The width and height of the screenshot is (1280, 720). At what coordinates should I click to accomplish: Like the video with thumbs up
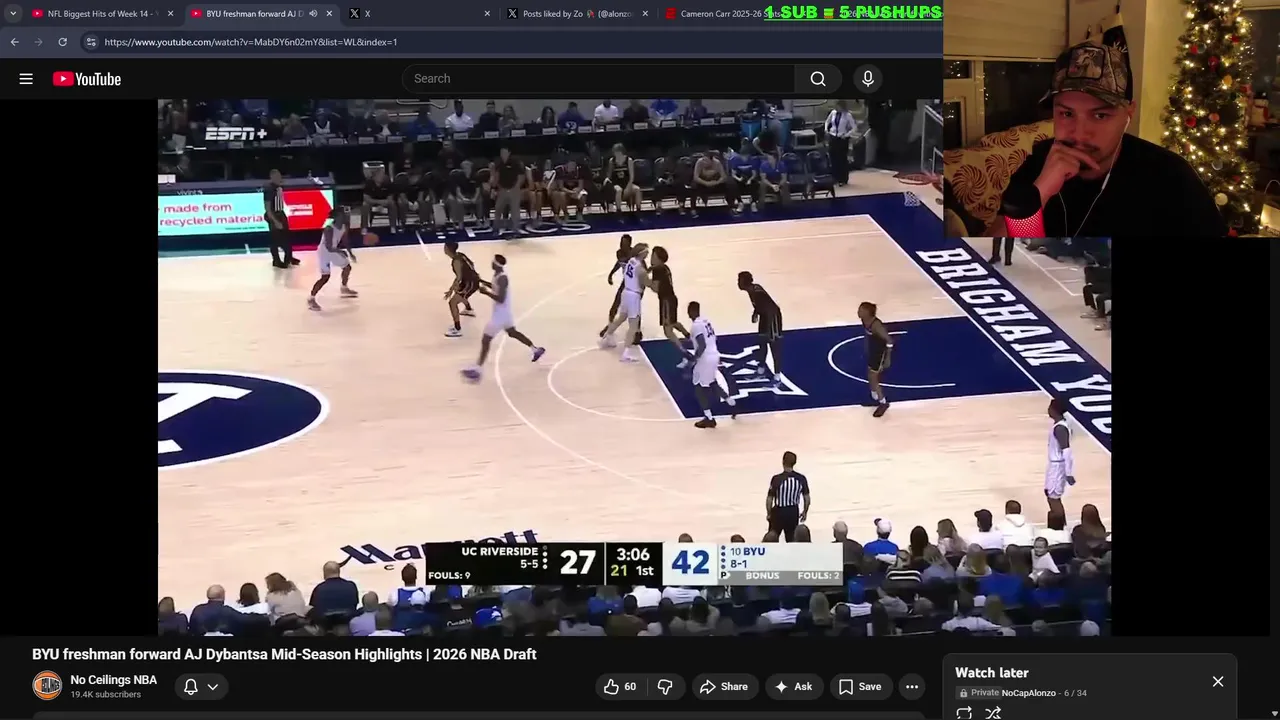tap(620, 686)
